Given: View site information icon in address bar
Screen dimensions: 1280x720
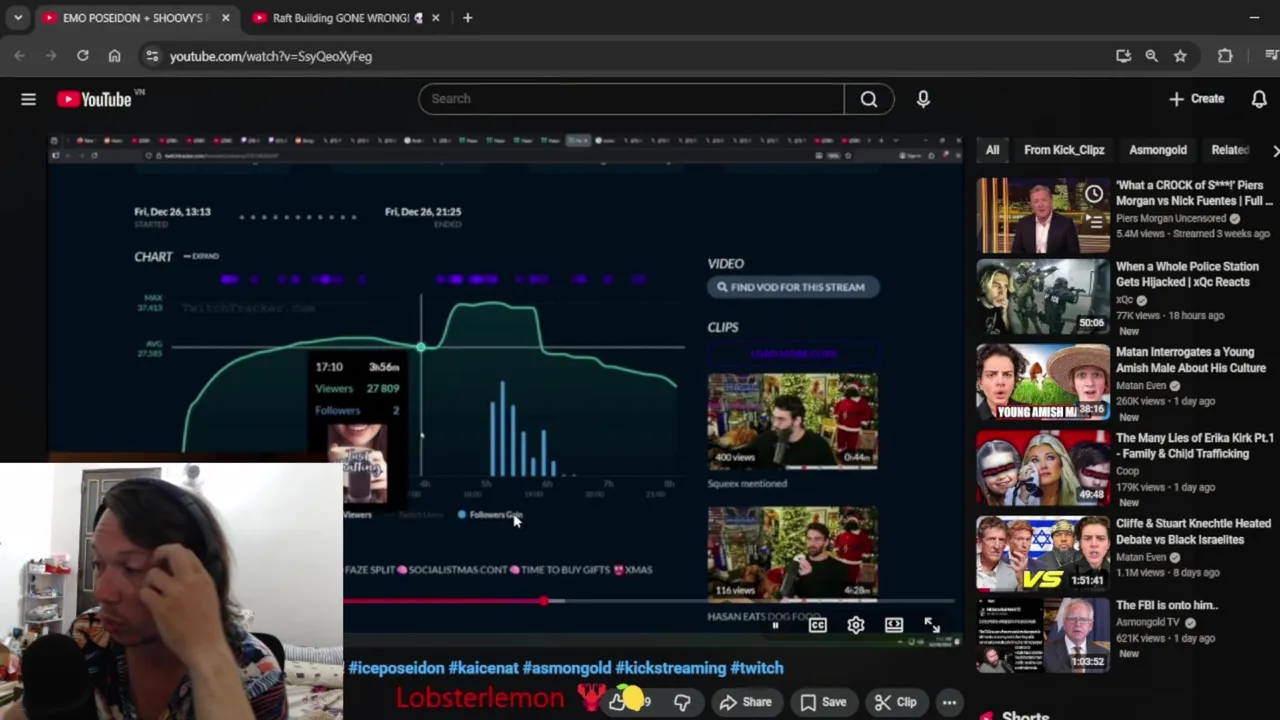Looking at the screenshot, I should coord(152,56).
